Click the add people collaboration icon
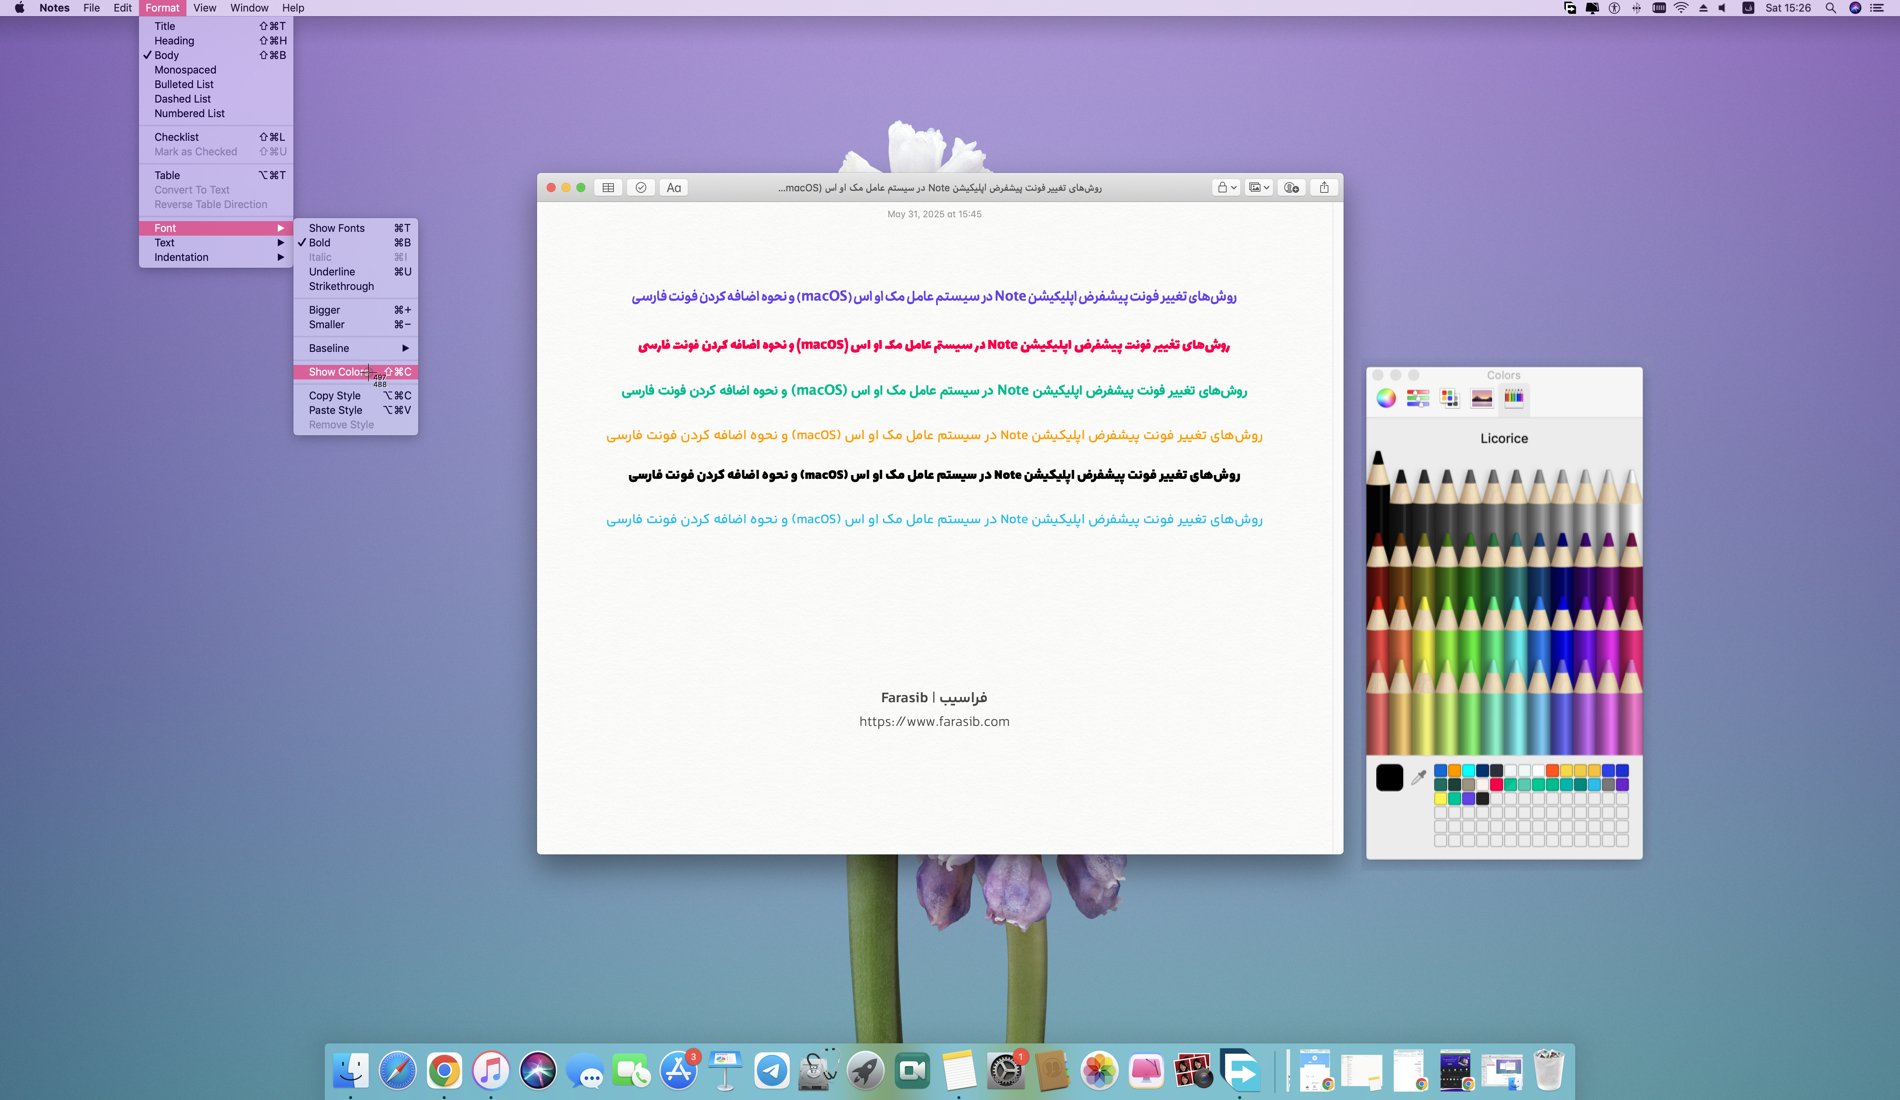Viewport: 1900px width, 1100px height. 1291,187
